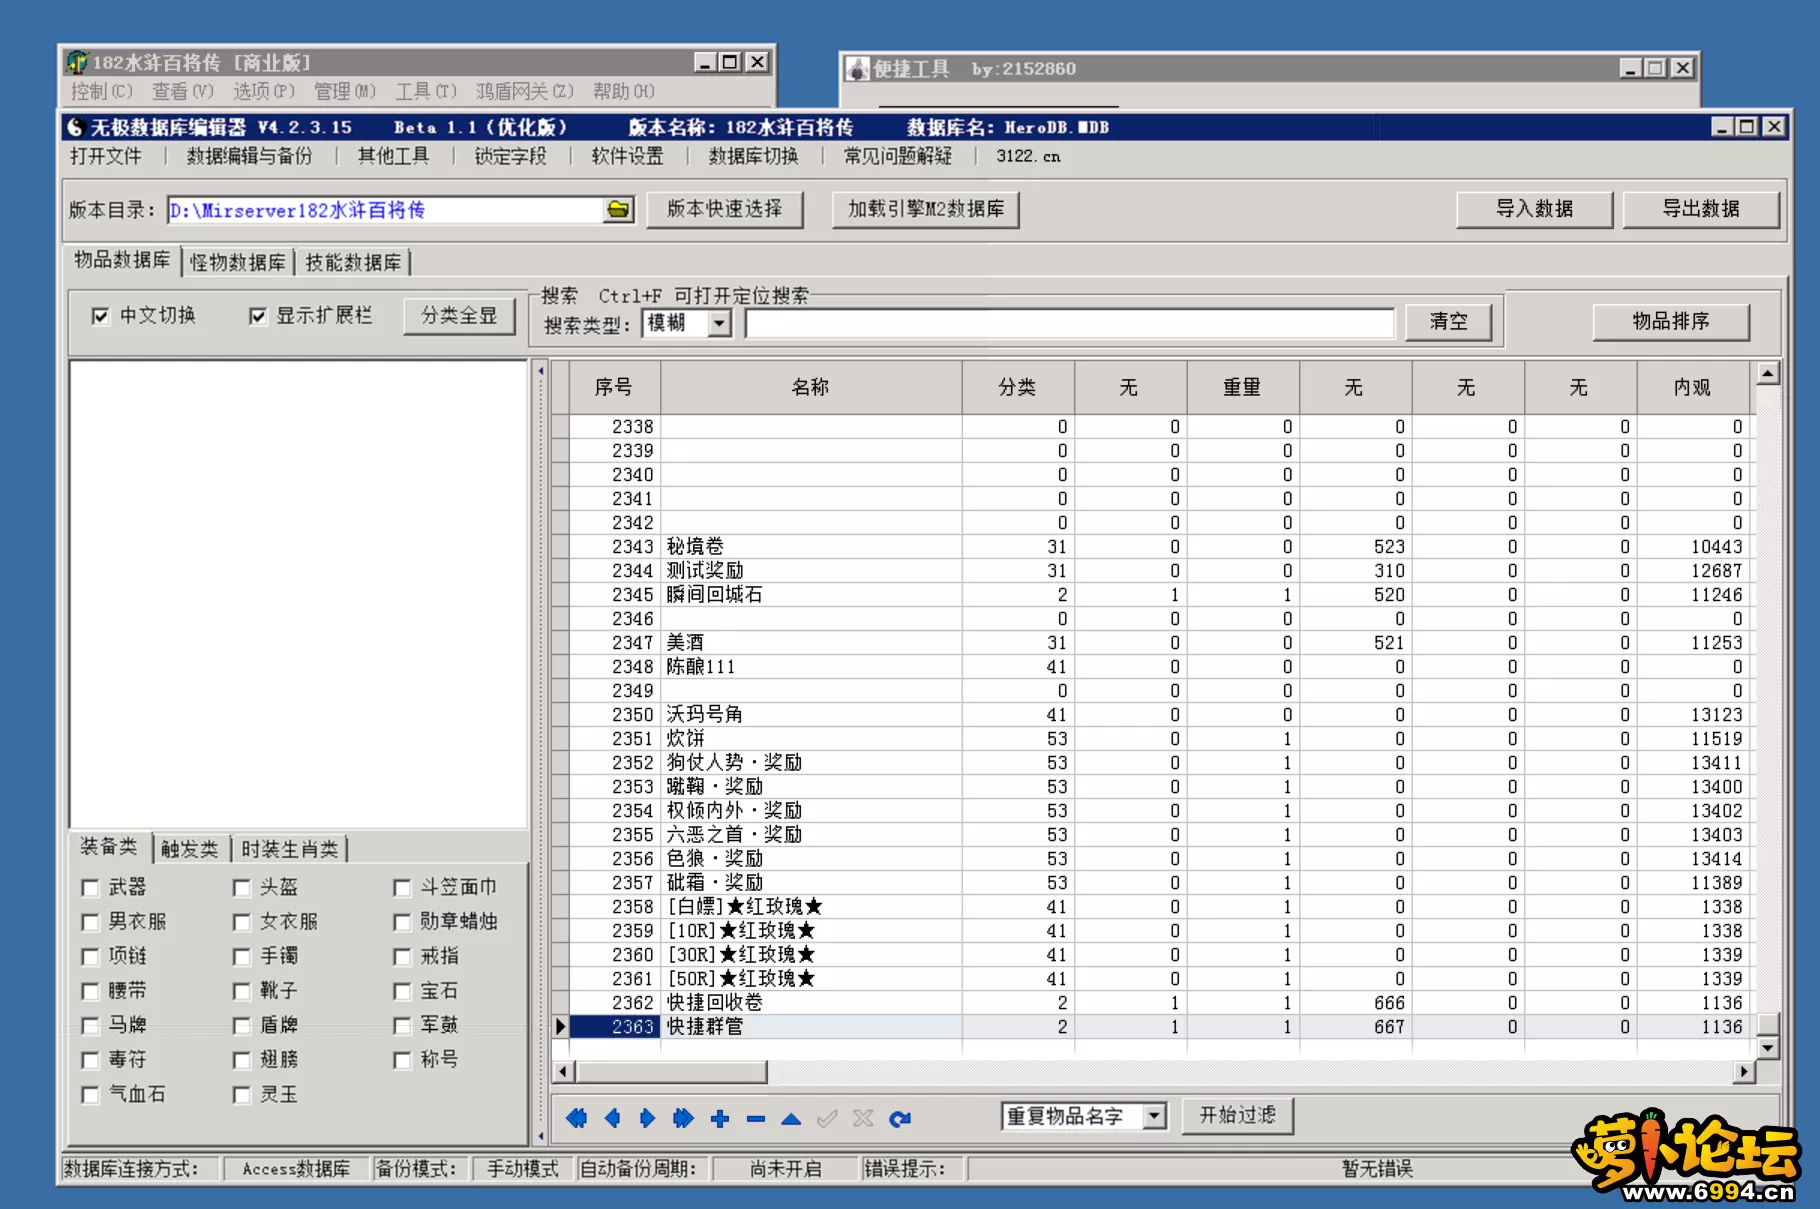The width and height of the screenshot is (1820, 1209).
Task: Click the 分类全显 button
Action: click(x=459, y=316)
